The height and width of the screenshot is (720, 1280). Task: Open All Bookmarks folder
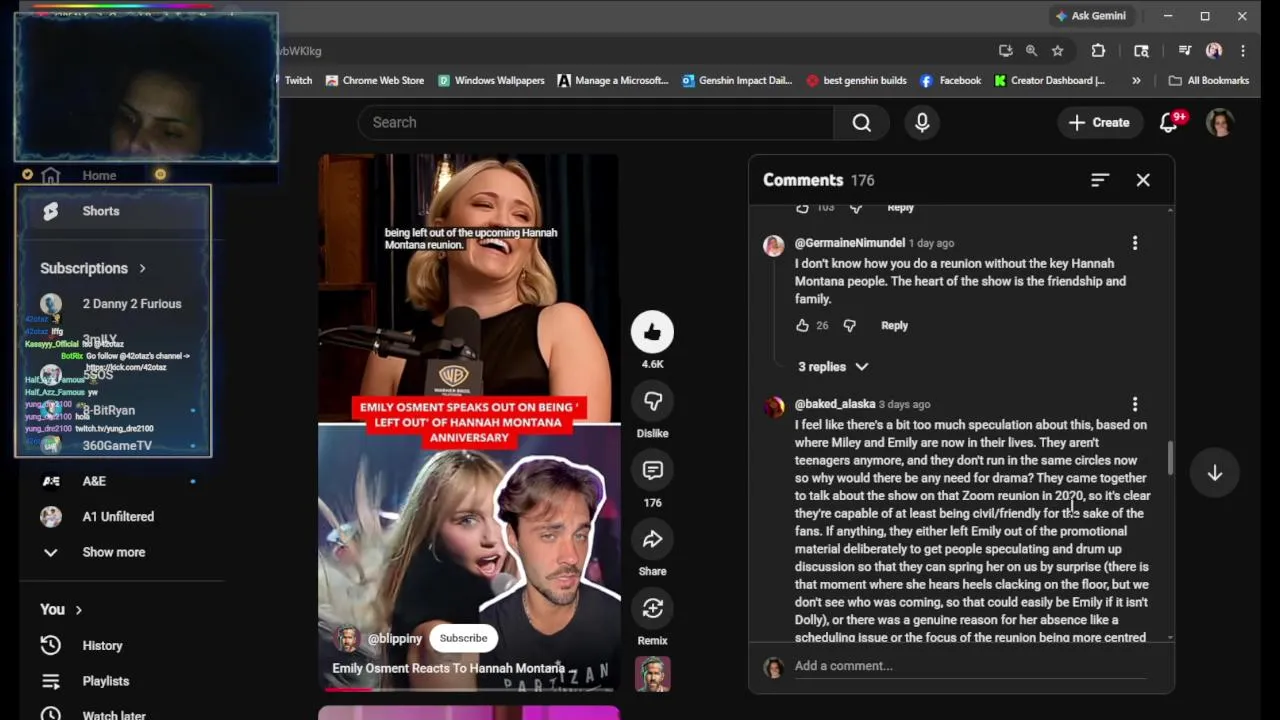(x=1209, y=80)
